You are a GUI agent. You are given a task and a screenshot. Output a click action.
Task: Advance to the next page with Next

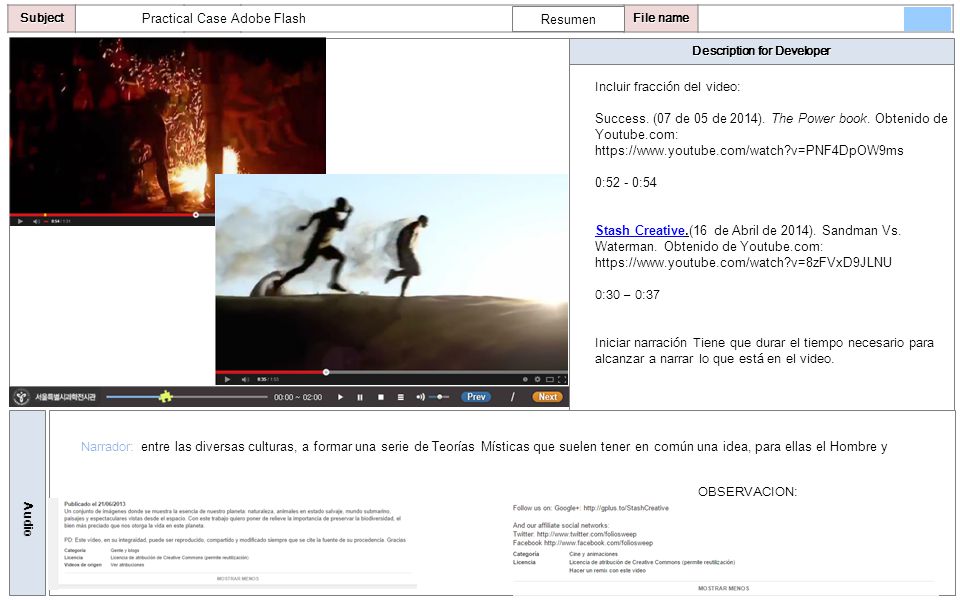click(x=547, y=397)
